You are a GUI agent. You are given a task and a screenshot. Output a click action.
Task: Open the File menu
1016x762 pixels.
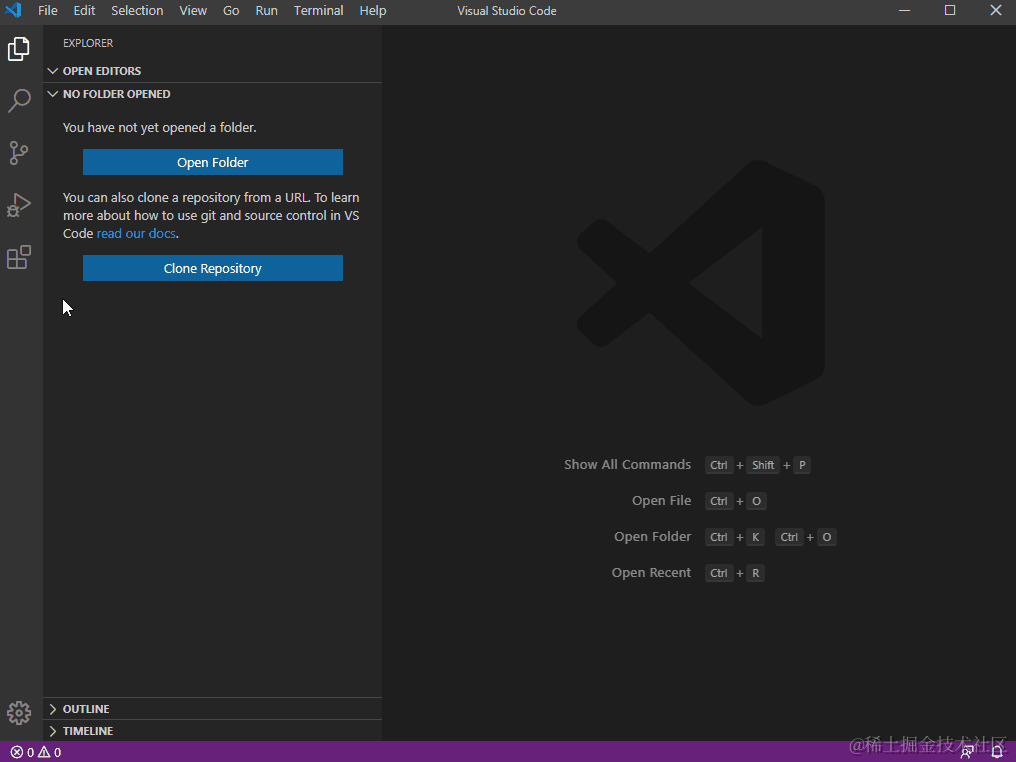click(48, 10)
